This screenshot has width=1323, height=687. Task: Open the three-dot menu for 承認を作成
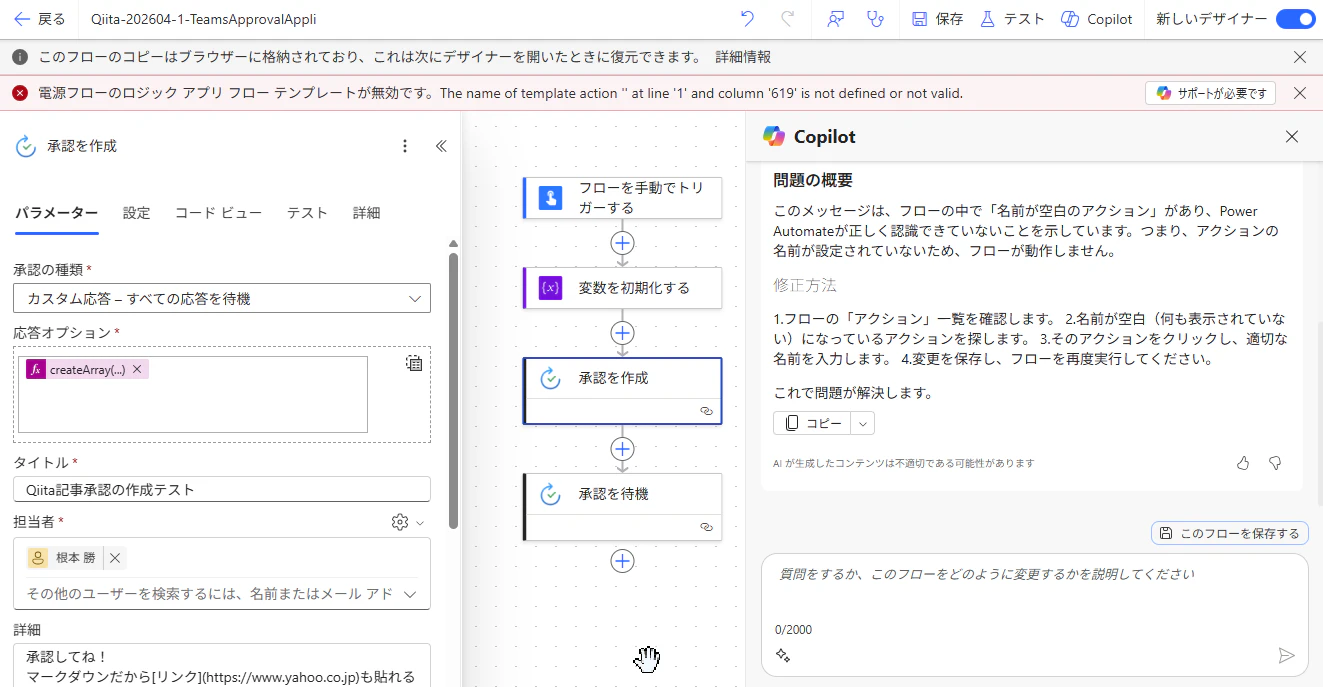pyautogui.click(x=405, y=146)
